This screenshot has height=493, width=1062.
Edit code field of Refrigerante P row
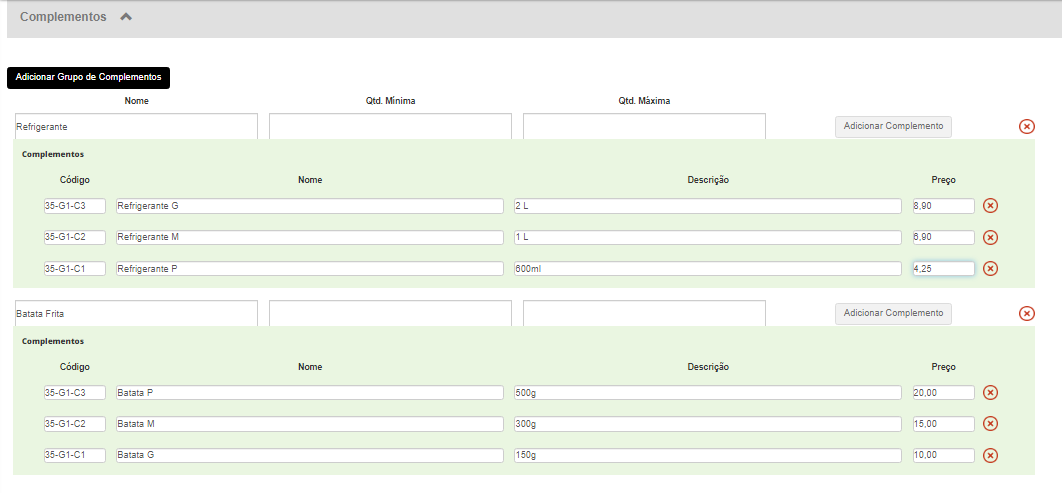pos(75,269)
